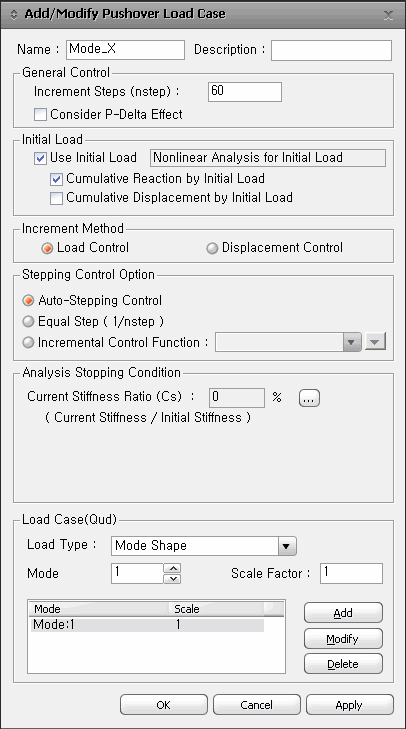Select Displacement Control increment method
This screenshot has height=729, width=406.
pos(213,248)
